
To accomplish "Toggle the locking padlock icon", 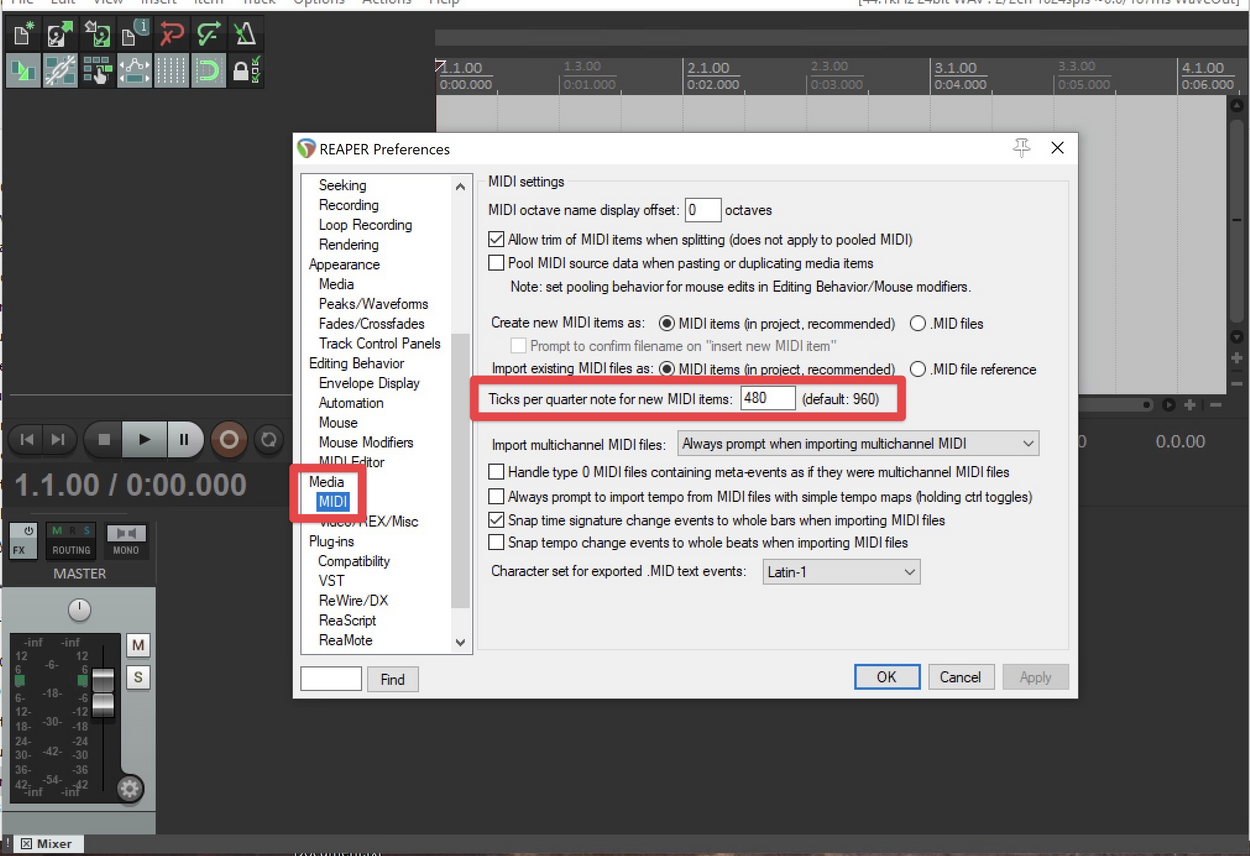I will pos(243,71).
